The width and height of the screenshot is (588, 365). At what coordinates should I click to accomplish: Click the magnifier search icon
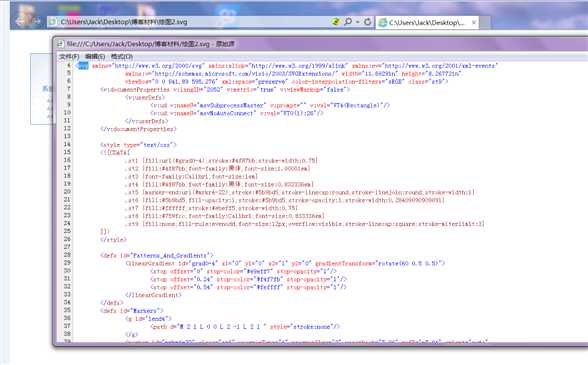348,22
